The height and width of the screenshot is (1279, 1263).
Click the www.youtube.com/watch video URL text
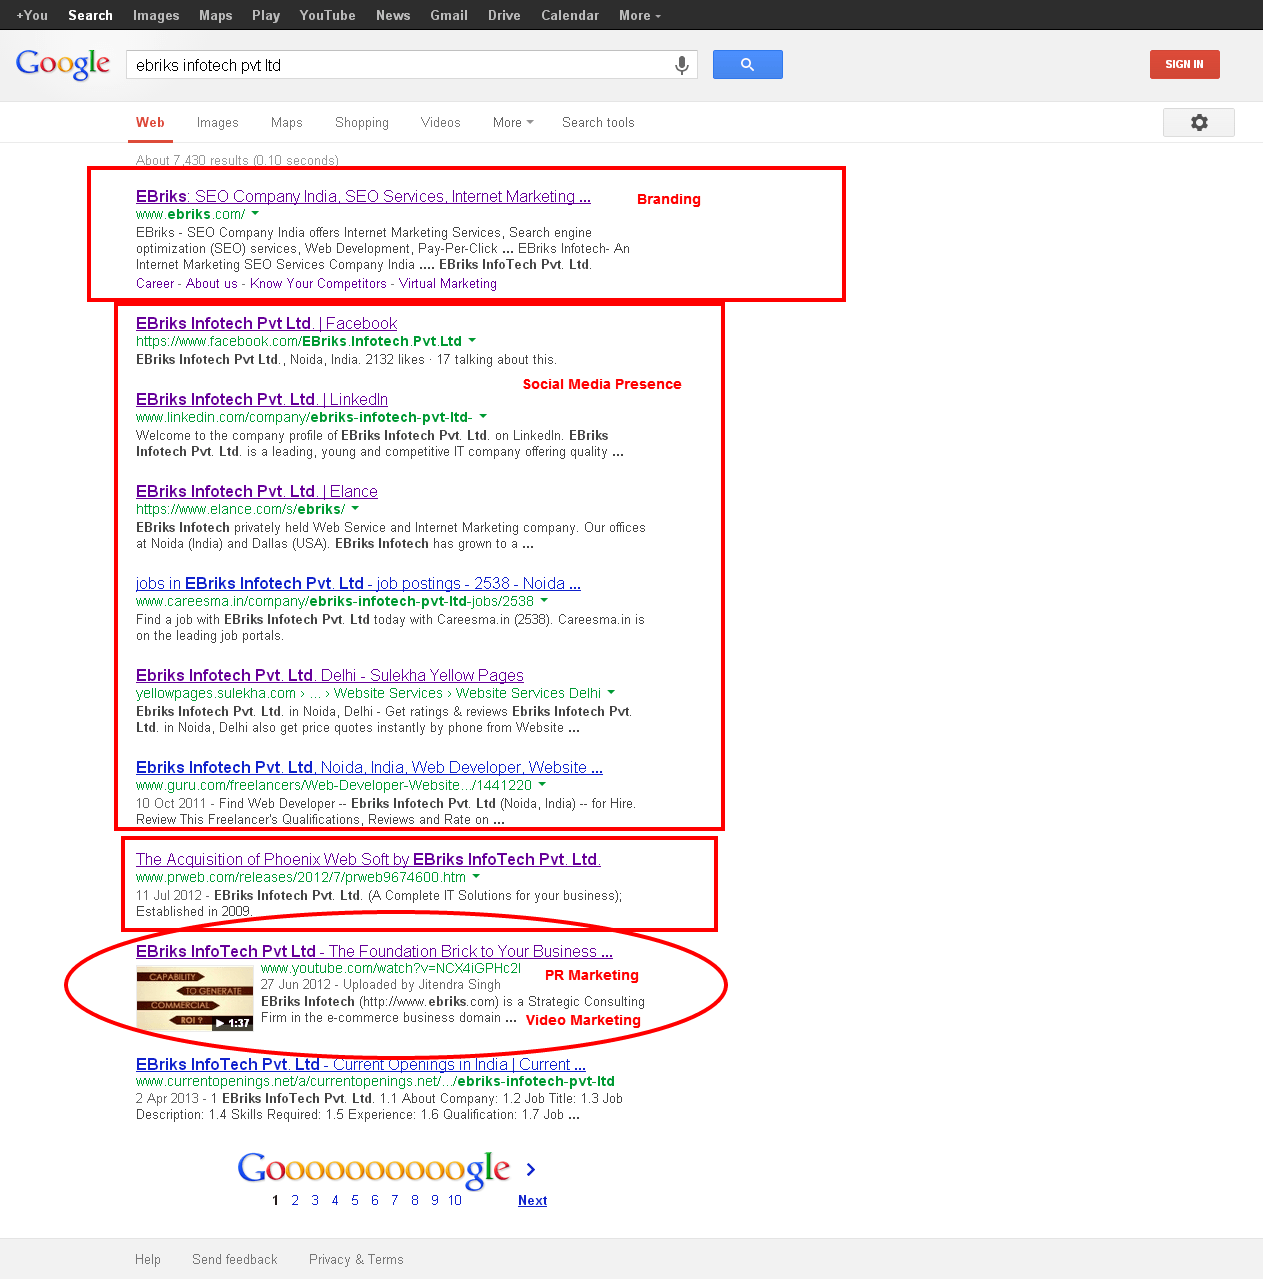(391, 968)
